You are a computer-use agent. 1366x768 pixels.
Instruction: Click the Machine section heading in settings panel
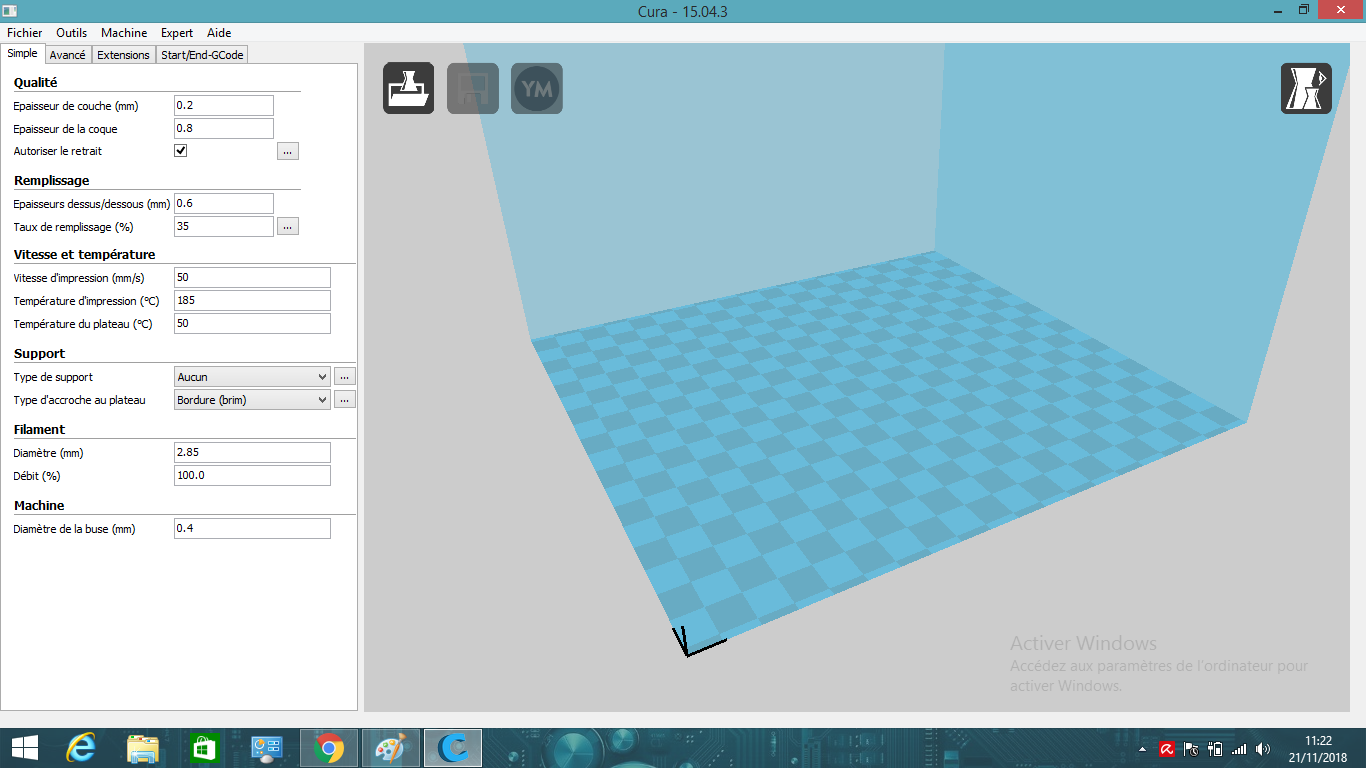coord(39,506)
